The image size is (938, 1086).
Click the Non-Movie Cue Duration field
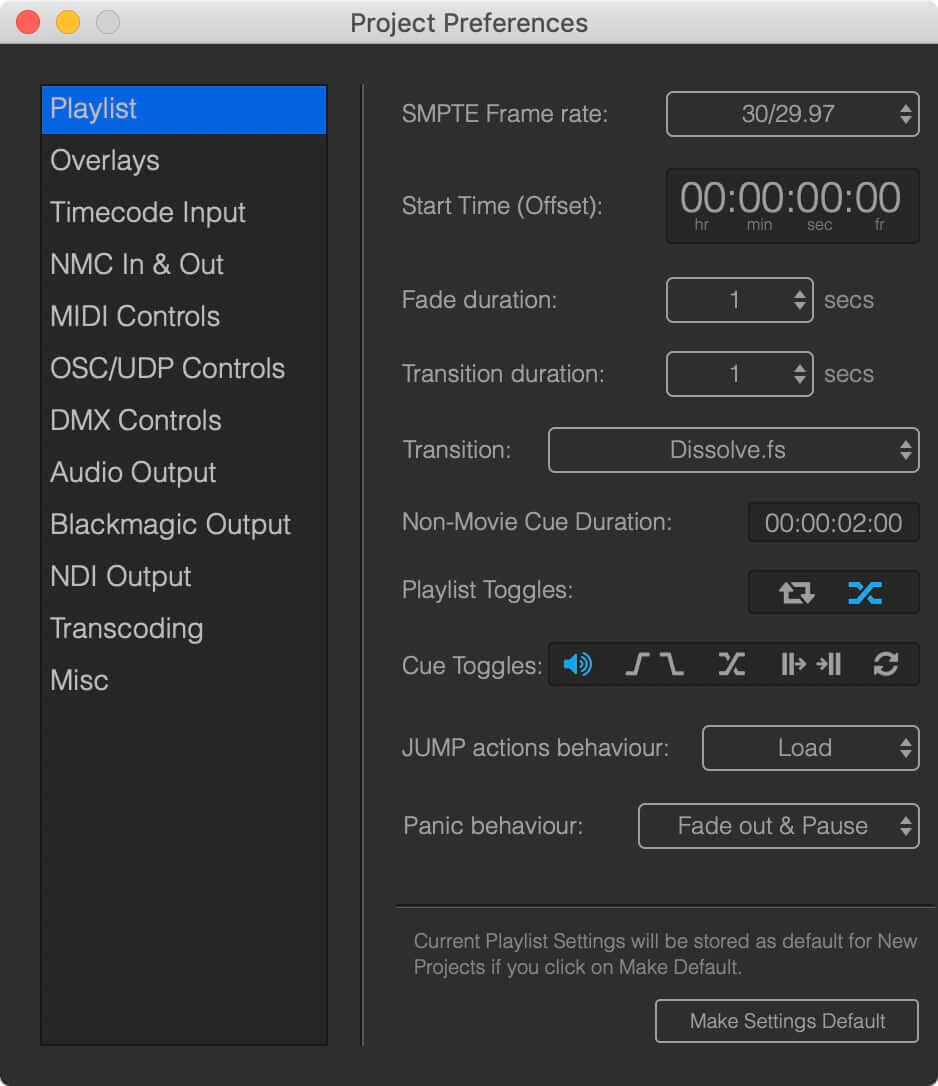click(833, 523)
